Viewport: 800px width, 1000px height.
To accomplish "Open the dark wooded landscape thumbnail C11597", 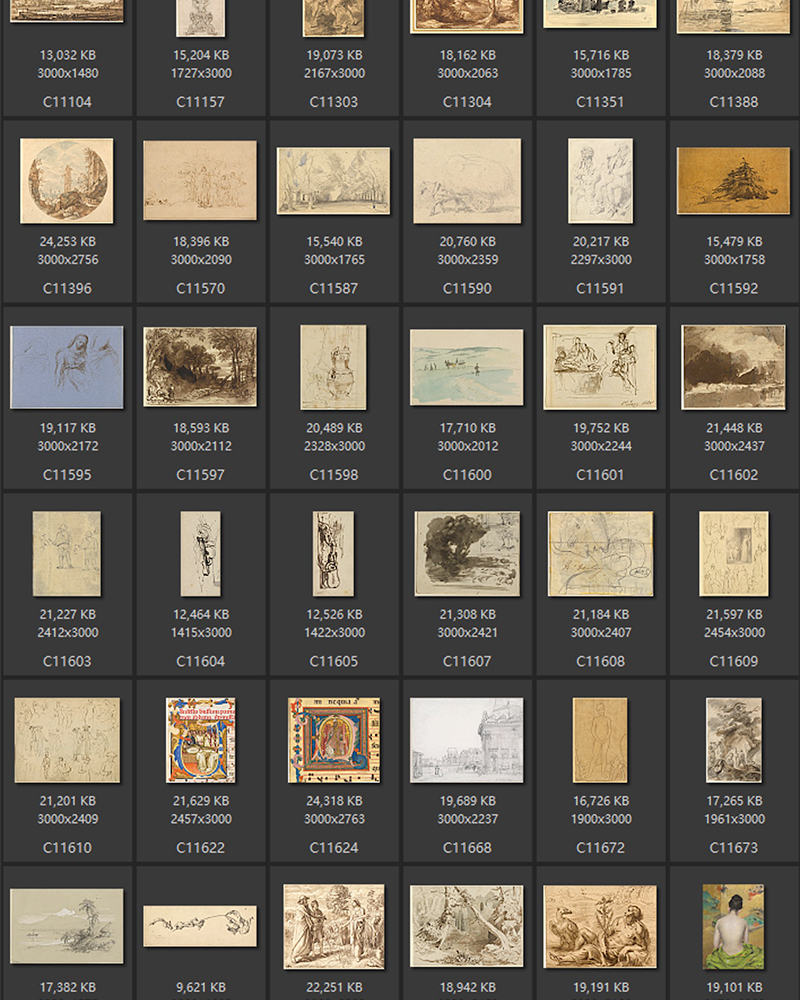I will pos(200,367).
